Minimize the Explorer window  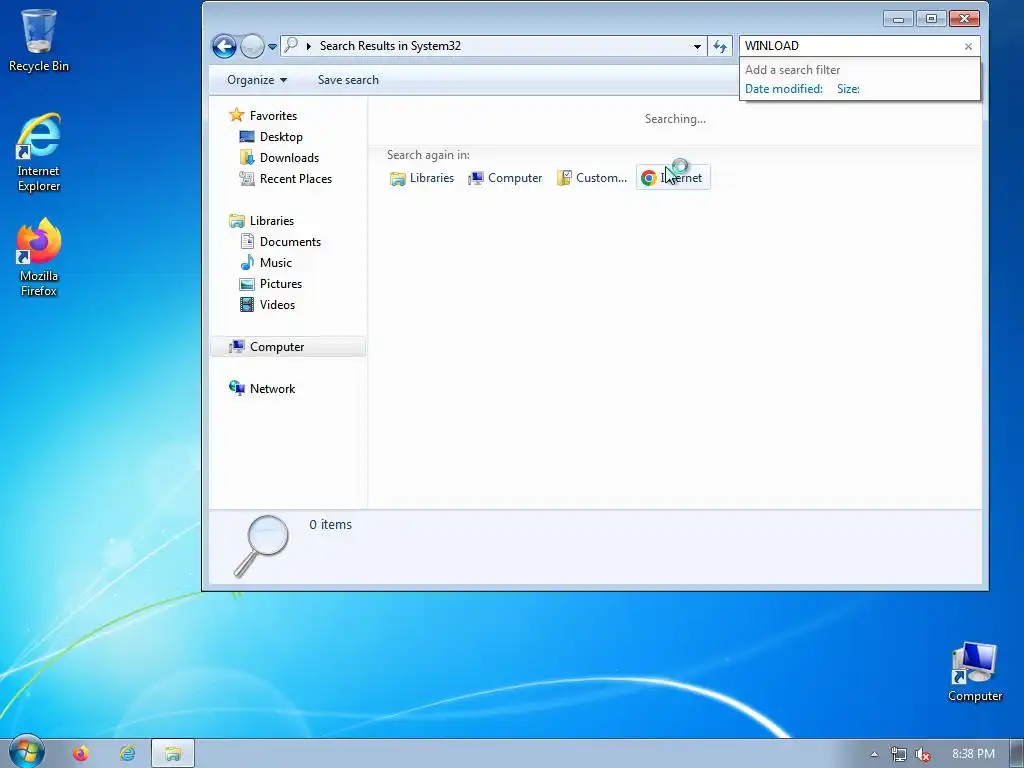click(898, 18)
